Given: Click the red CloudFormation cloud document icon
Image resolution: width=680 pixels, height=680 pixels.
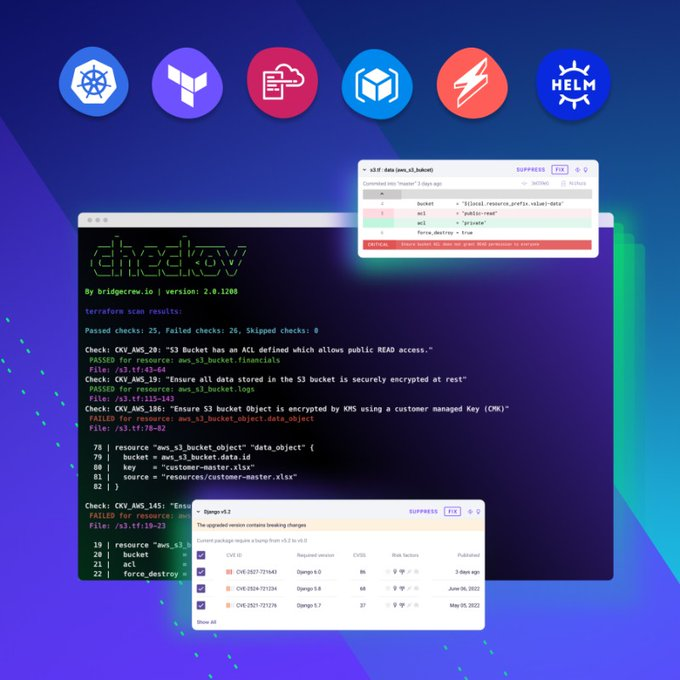Looking at the screenshot, I should coord(282,82).
